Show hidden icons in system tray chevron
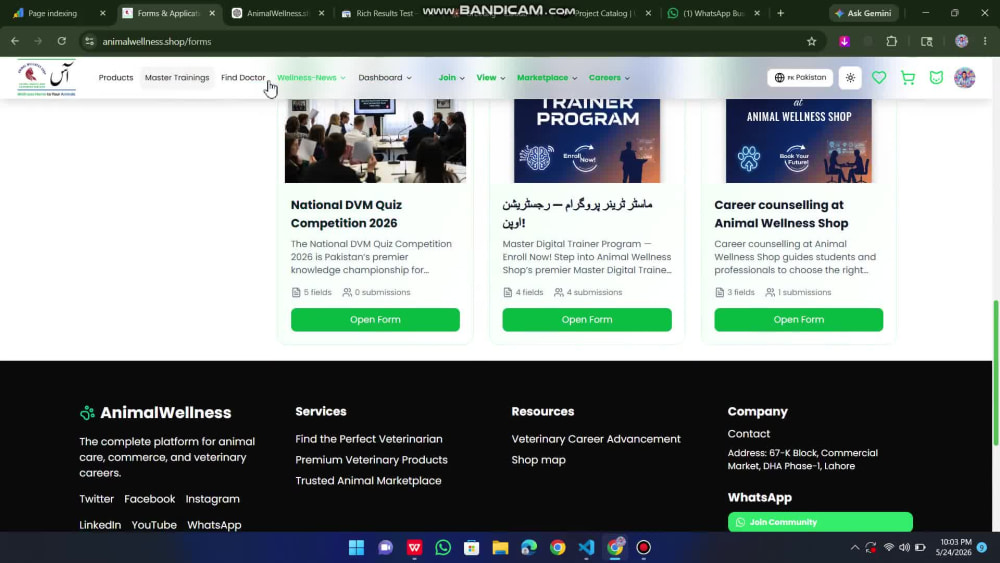Screen dimensions: 1000x563 coord(855,547)
